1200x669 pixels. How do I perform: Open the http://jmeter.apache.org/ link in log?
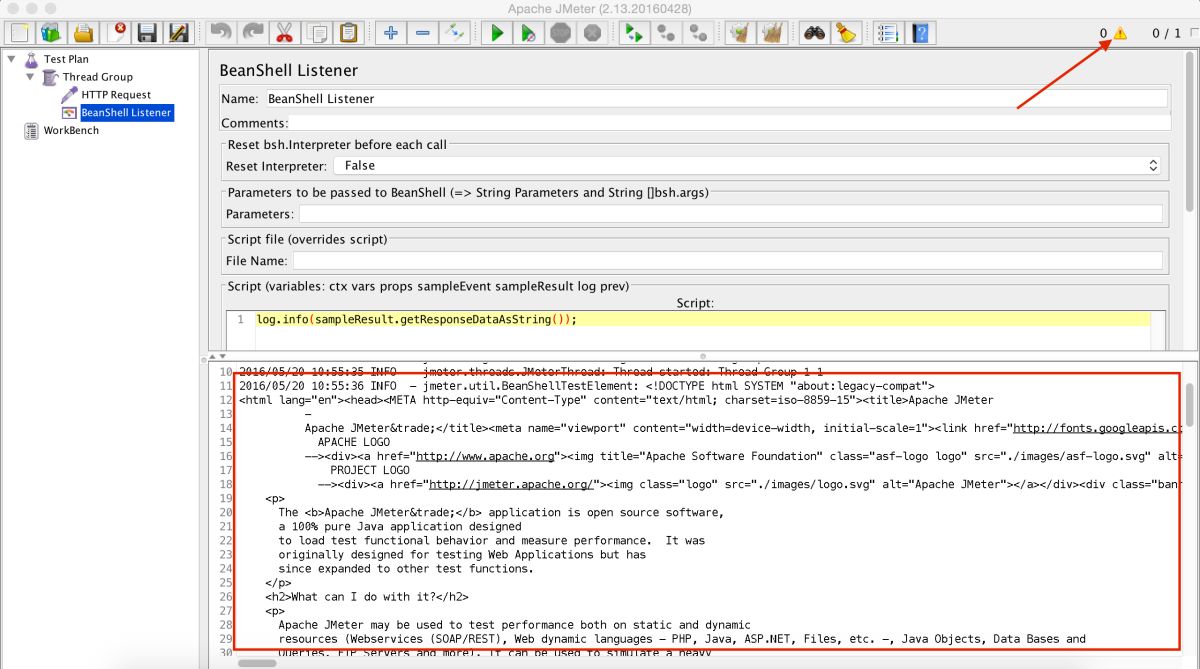pos(513,484)
